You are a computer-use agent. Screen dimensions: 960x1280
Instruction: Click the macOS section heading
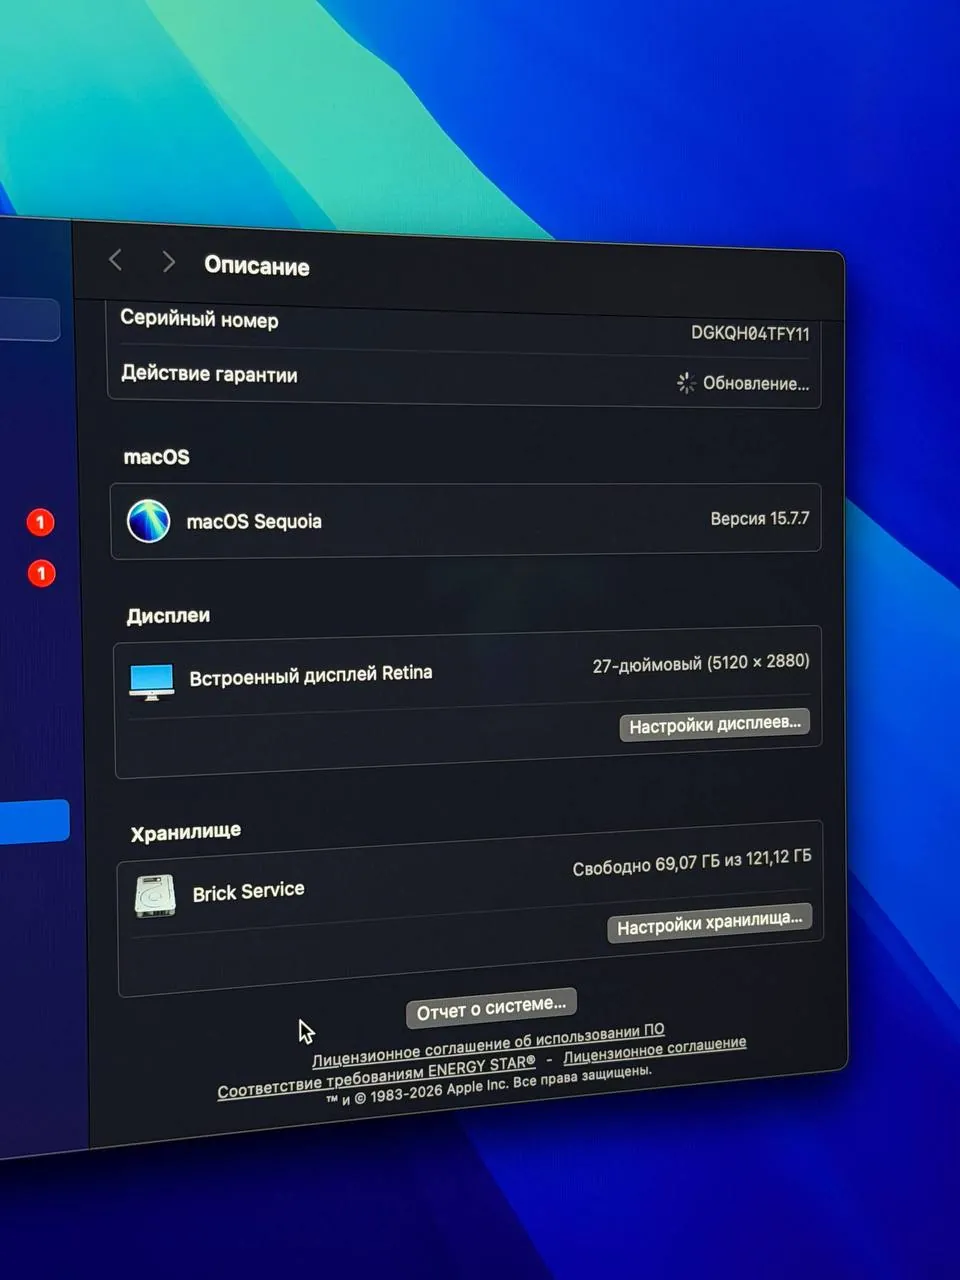click(156, 457)
